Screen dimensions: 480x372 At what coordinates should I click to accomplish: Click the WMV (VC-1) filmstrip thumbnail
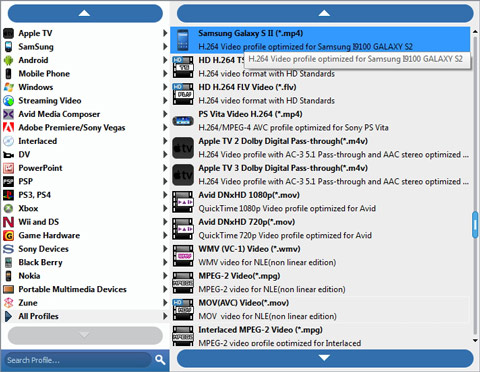coord(183,256)
